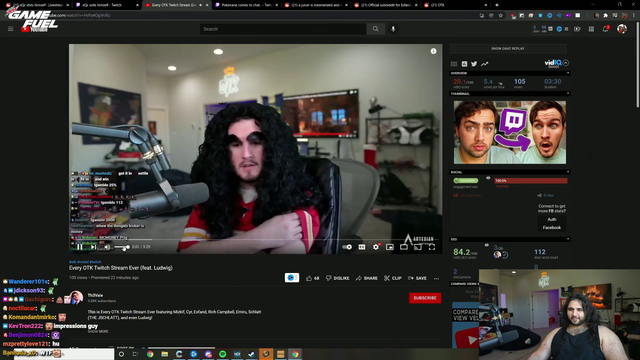Open vidIQ trending line icon
Viewport: 640px width, 360px height.
click(484, 64)
